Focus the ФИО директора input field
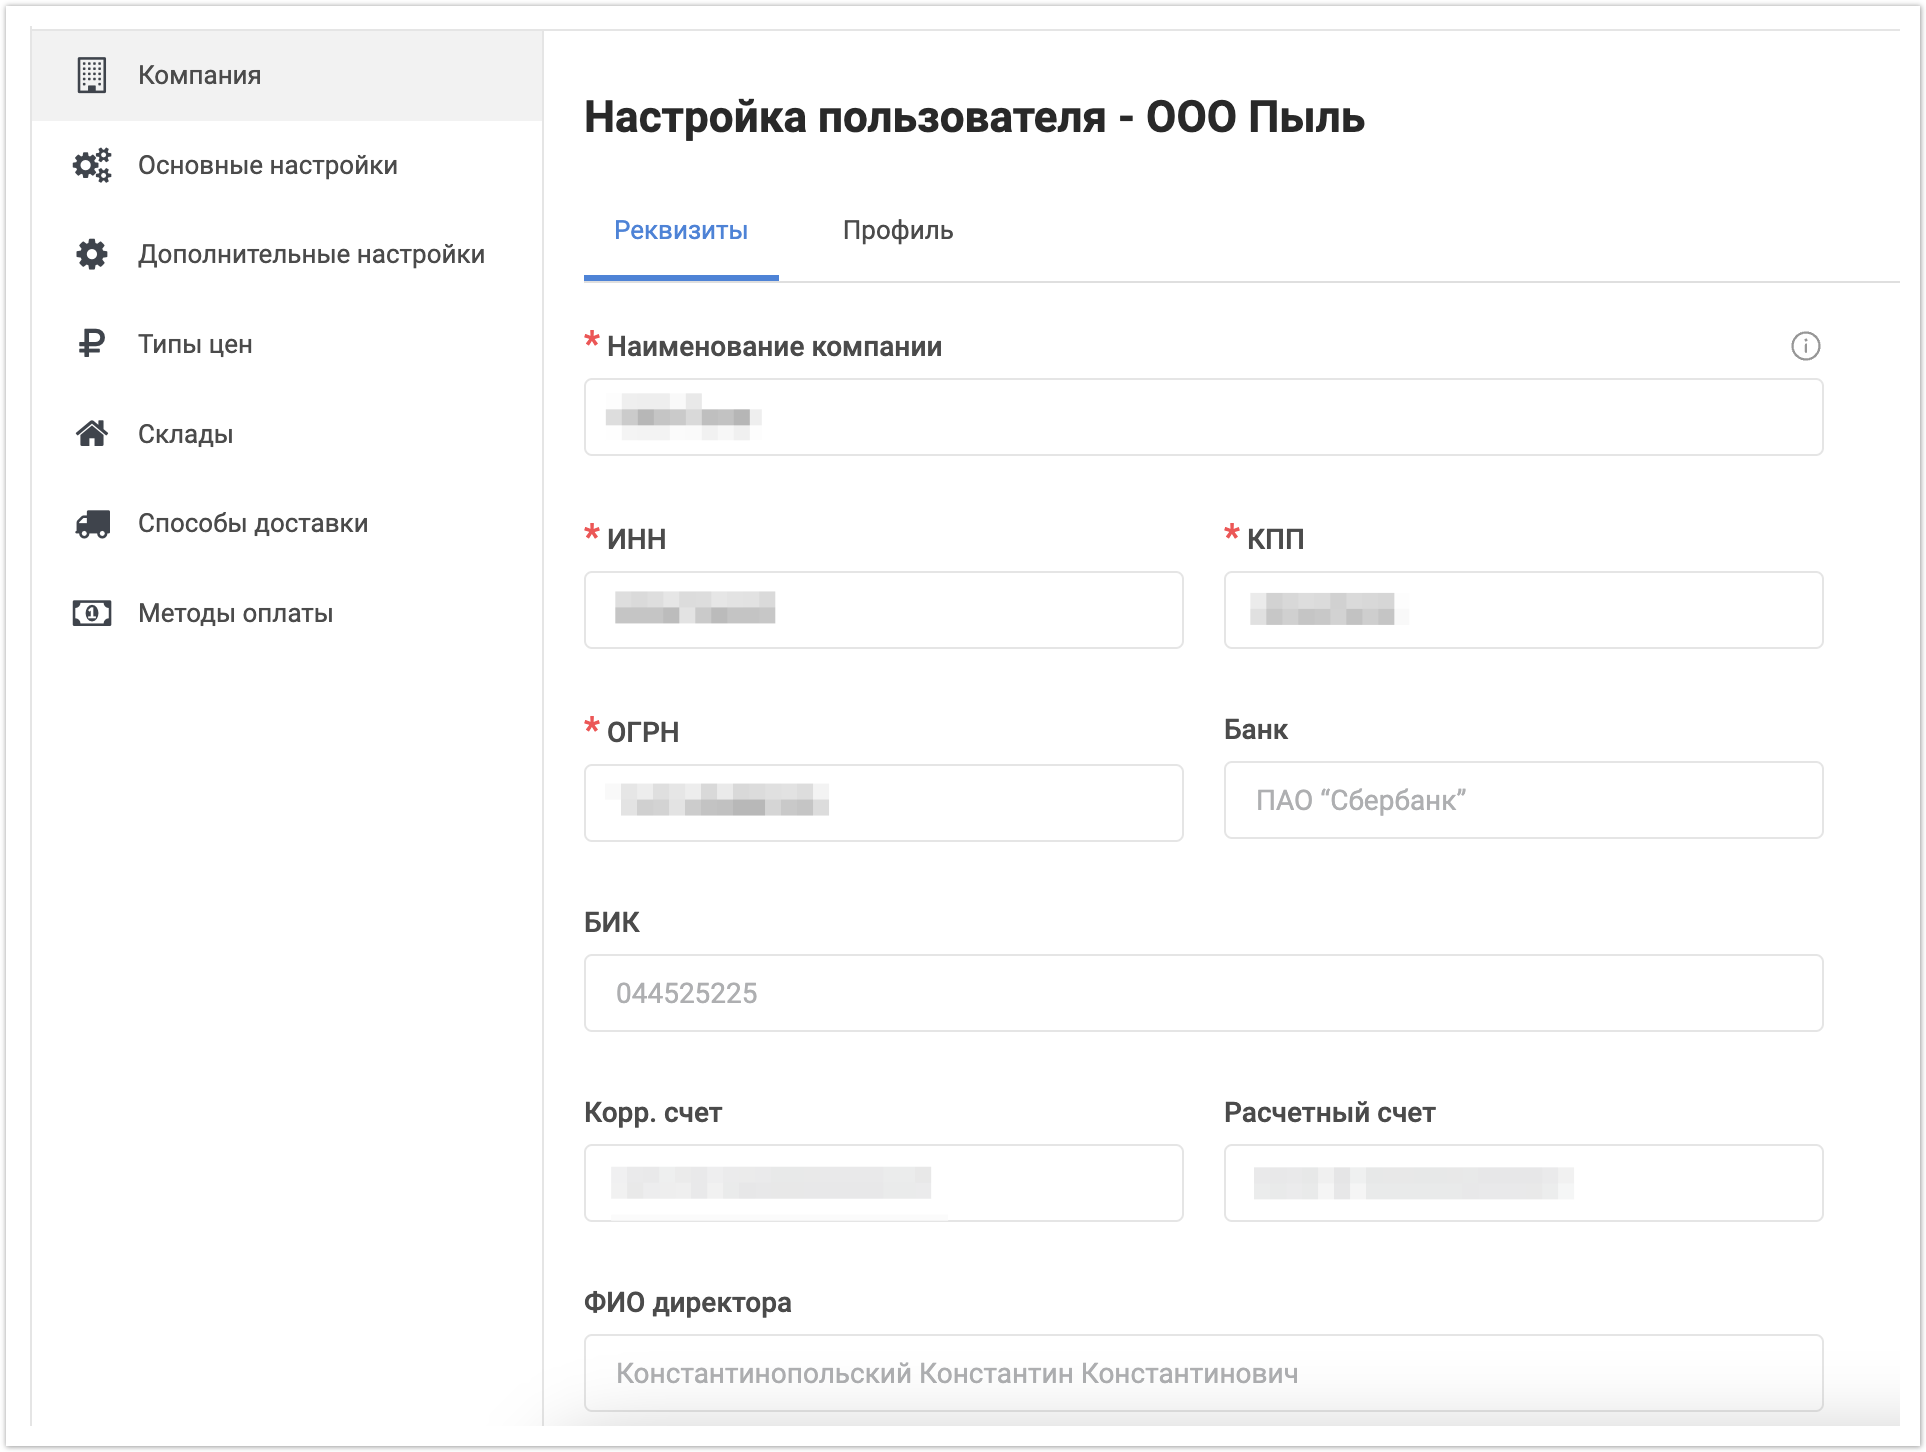This screenshot has height=1452, width=1926. [1202, 1373]
